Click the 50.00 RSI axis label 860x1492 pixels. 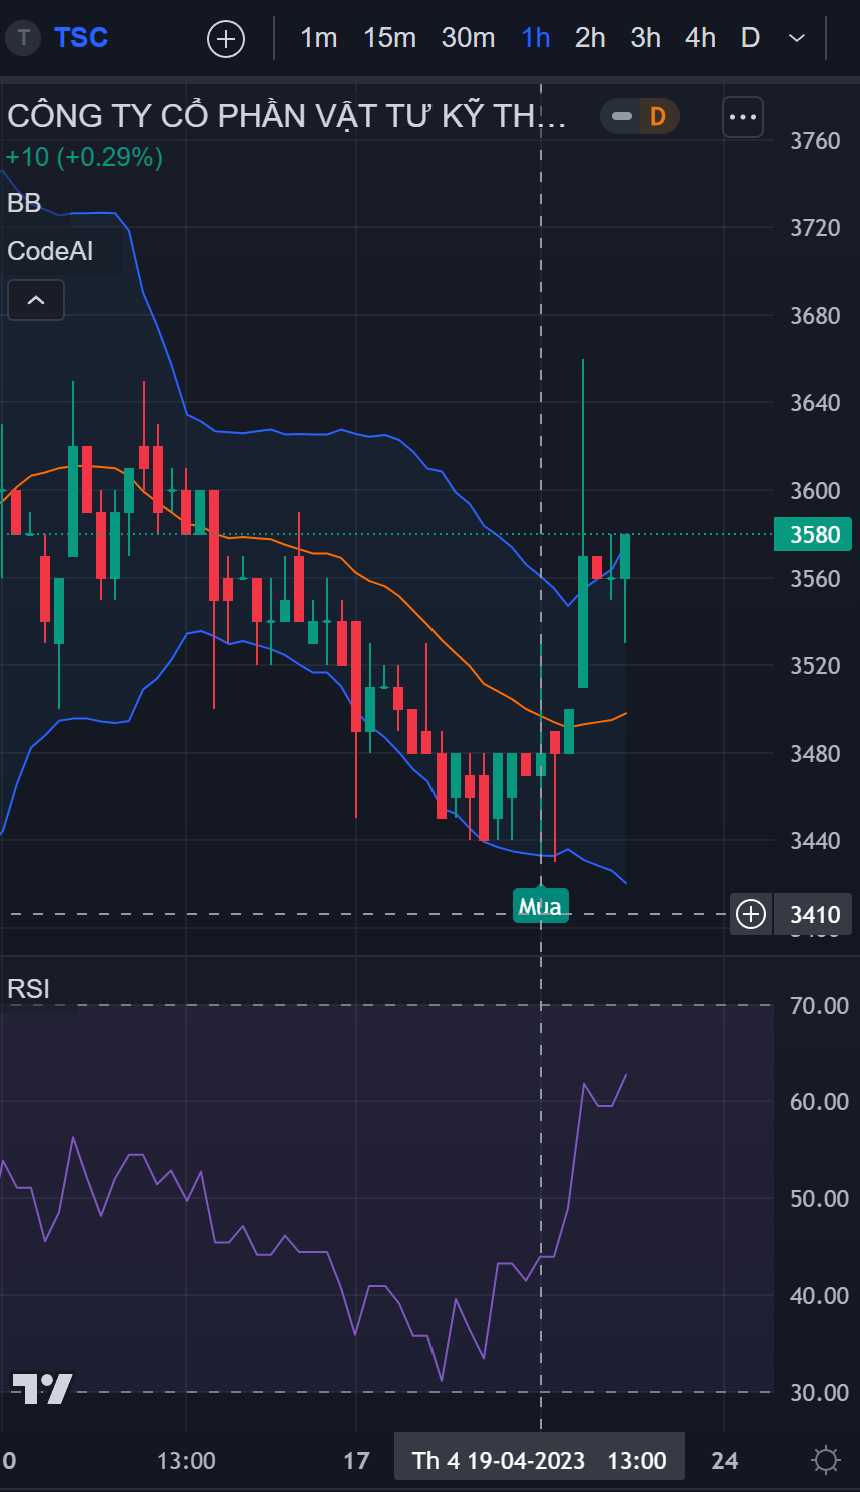(819, 1198)
